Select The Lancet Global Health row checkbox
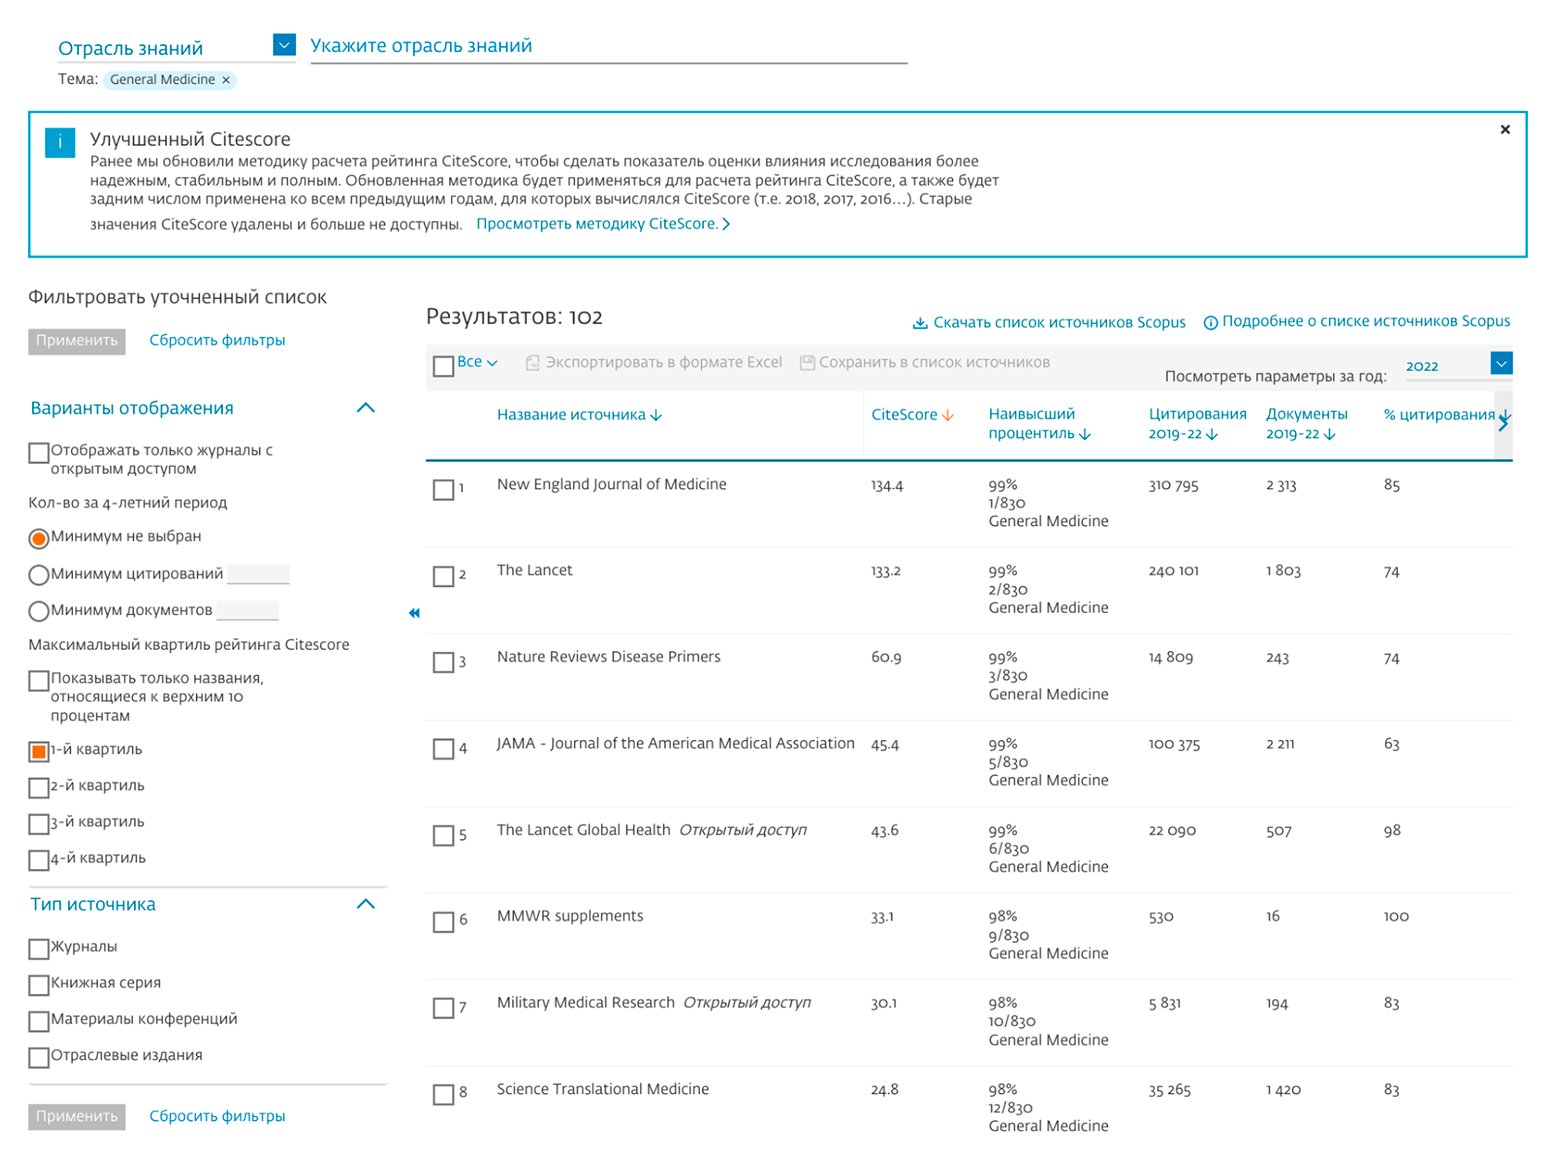 pos(444,836)
